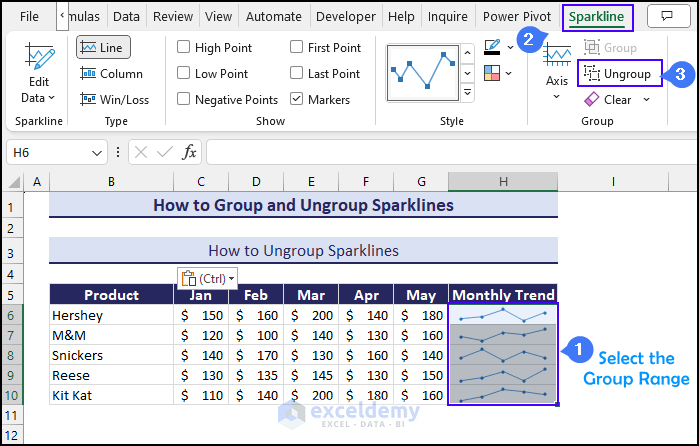Switch to the Power Pivot tab
This screenshot has height=446, width=699.
pos(516,17)
